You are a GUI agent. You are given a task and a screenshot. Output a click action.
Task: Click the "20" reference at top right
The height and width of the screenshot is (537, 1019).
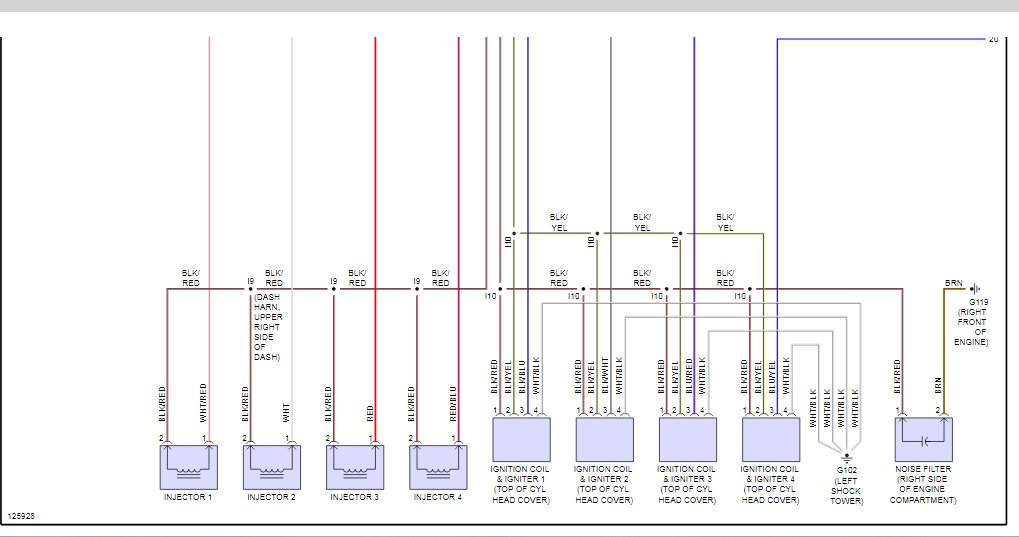point(993,40)
